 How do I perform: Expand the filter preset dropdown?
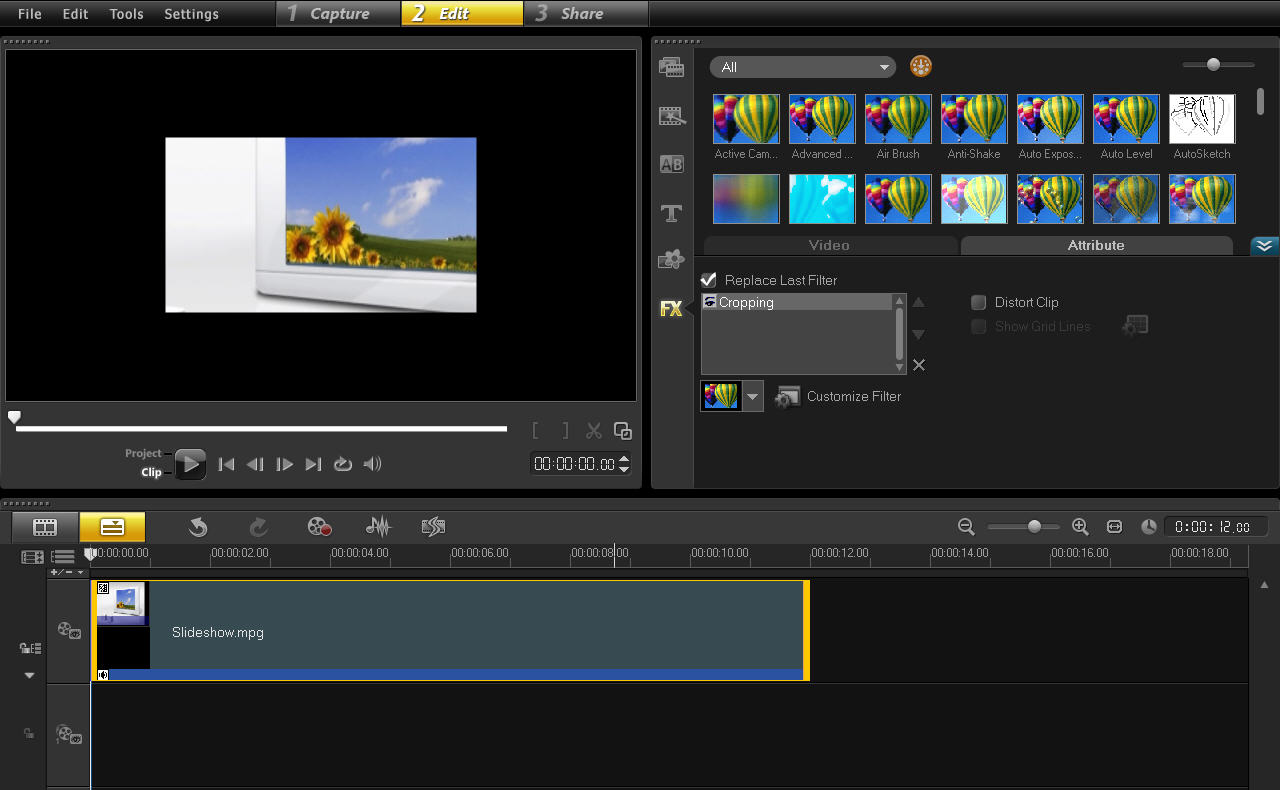pos(752,395)
